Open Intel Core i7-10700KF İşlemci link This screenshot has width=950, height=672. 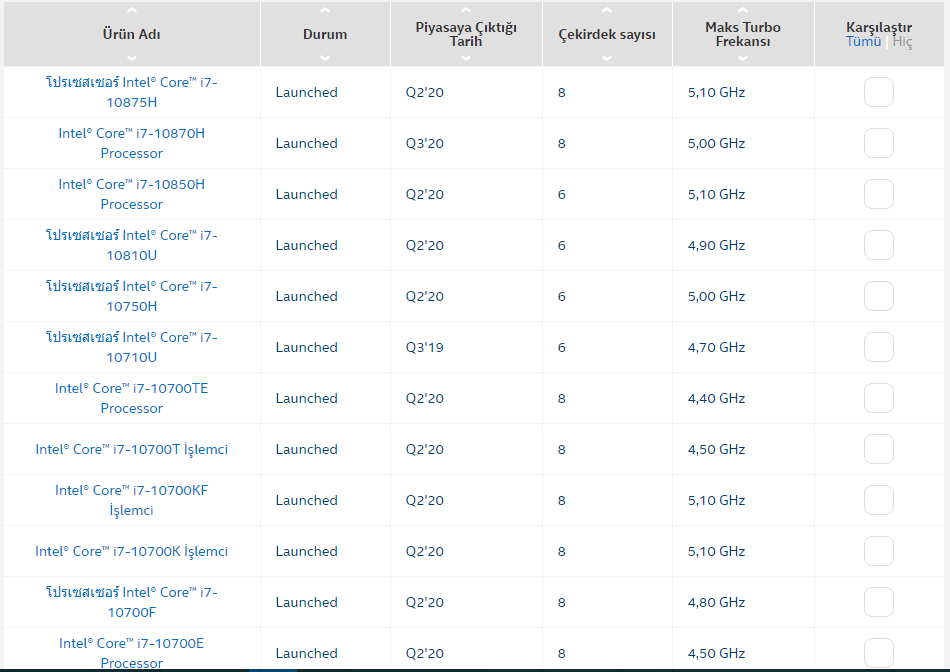point(131,500)
